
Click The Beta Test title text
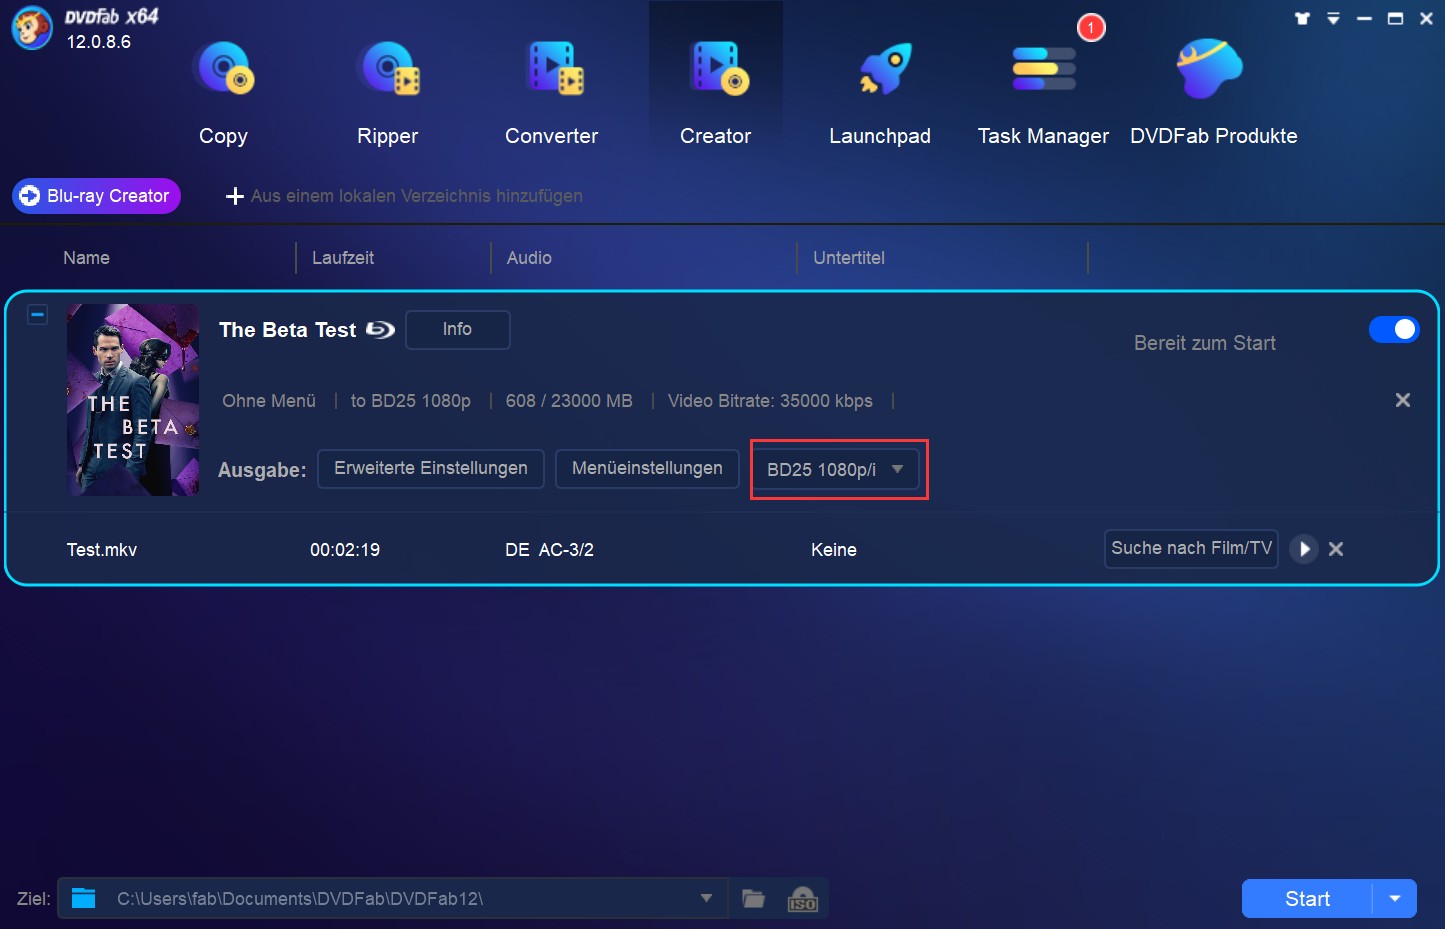click(288, 330)
